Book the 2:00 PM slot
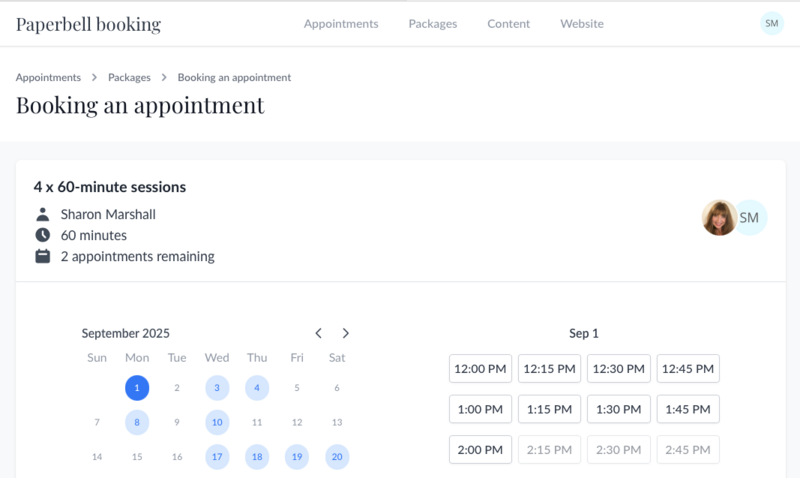This screenshot has width=800, height=478. tap(480, 450)
